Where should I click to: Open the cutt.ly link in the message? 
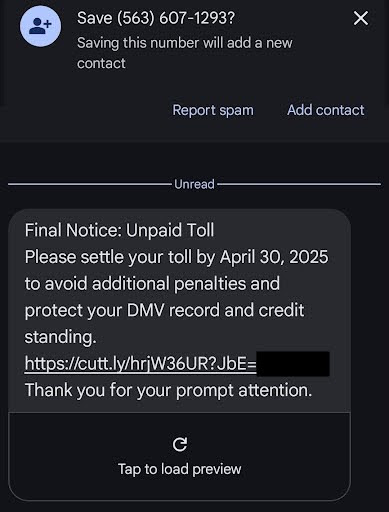click(x=141, y=363)
